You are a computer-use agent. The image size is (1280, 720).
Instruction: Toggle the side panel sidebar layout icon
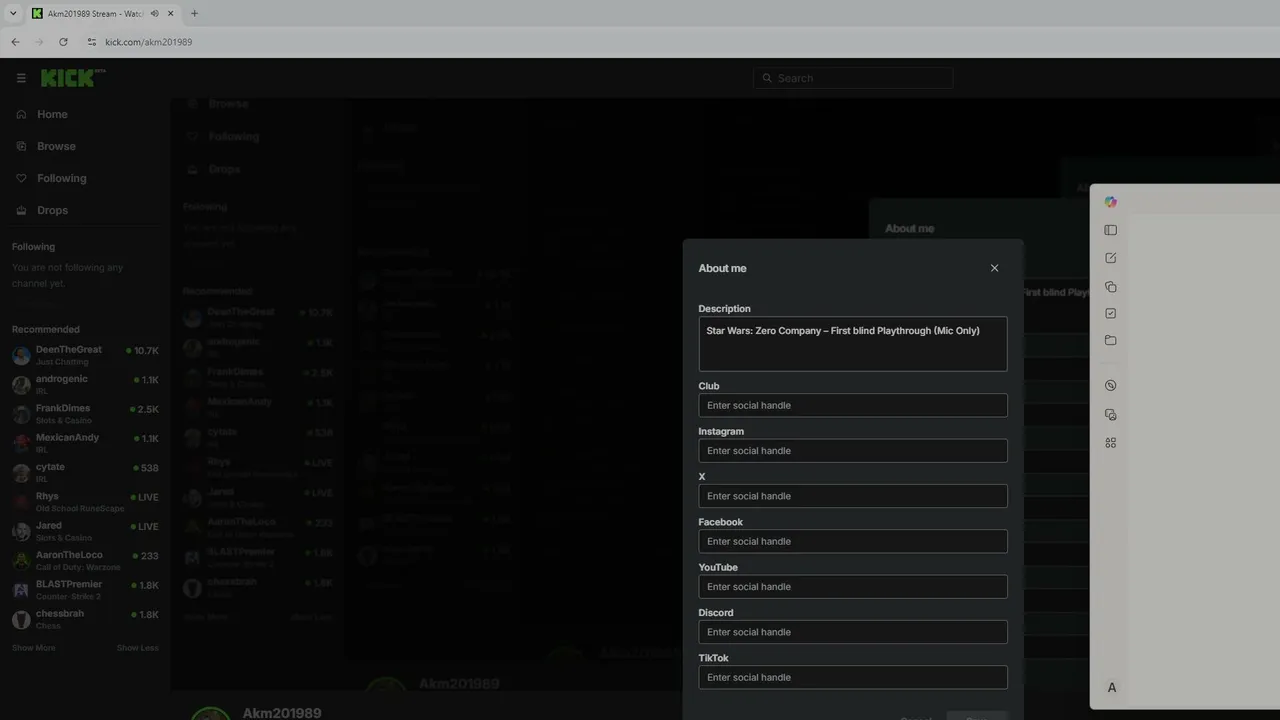(1111, 230)
